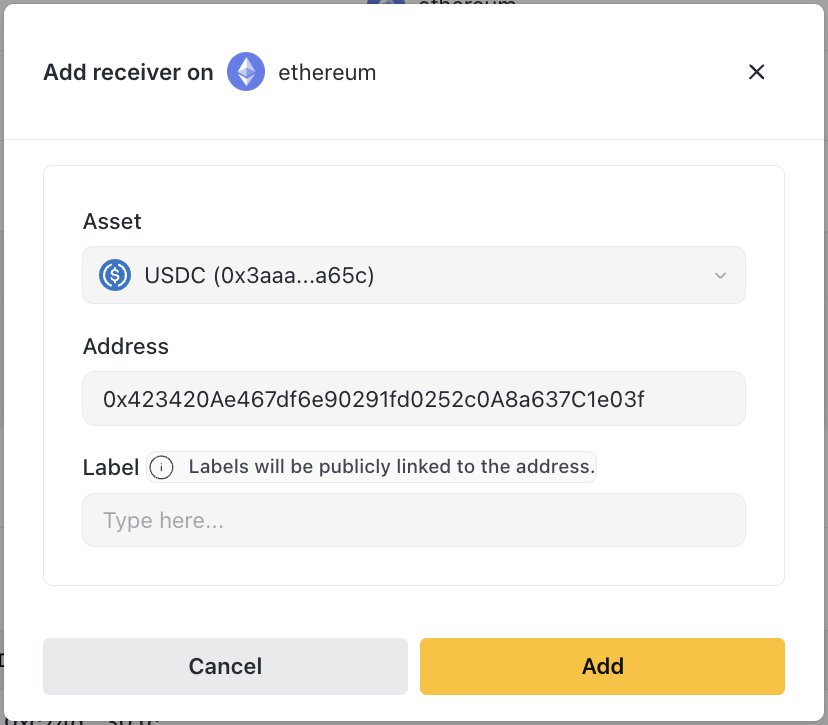Click the 'ethereum' network name text

tap(327, 73)
